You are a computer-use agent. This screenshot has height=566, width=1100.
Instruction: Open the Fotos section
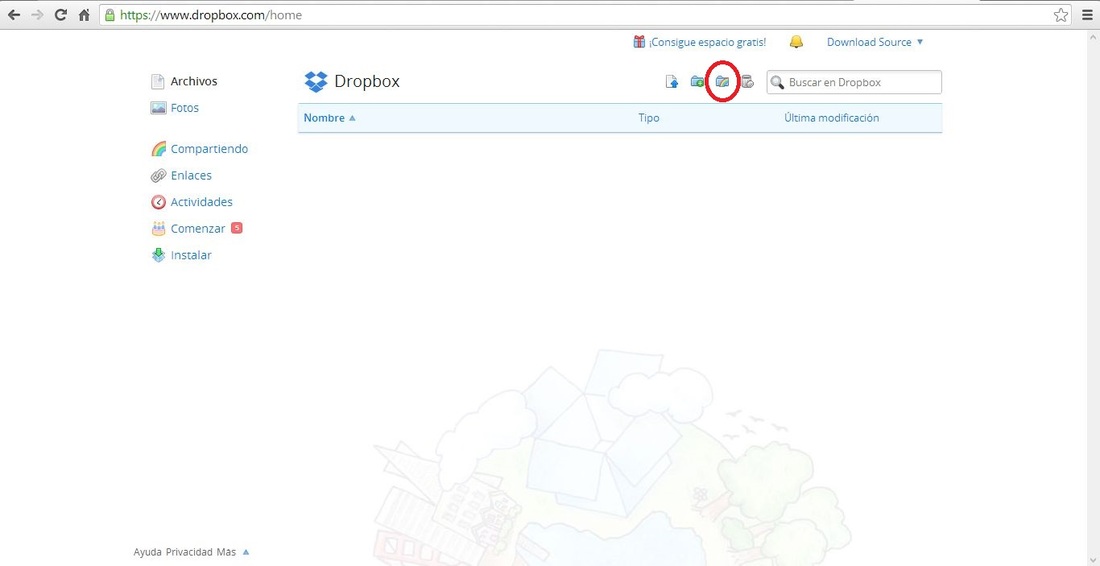click(x=185, y=108)
